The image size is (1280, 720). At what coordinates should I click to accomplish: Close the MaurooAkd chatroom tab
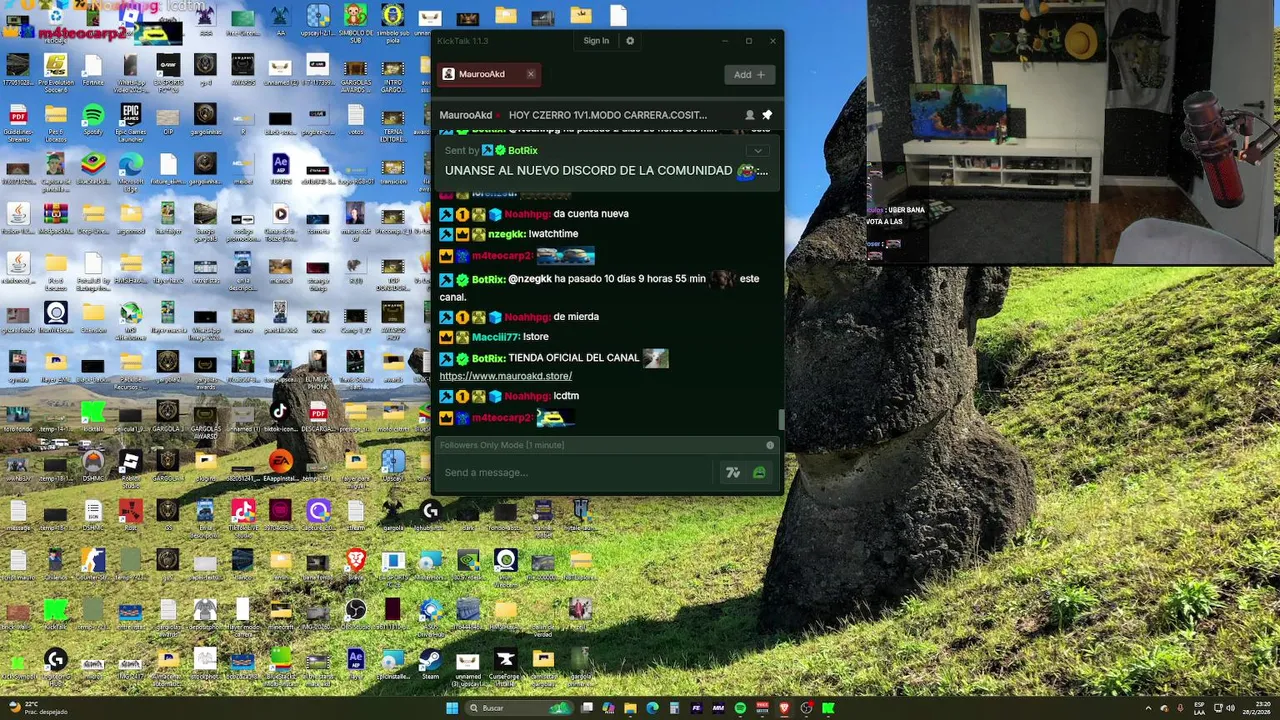click(531, 74)
